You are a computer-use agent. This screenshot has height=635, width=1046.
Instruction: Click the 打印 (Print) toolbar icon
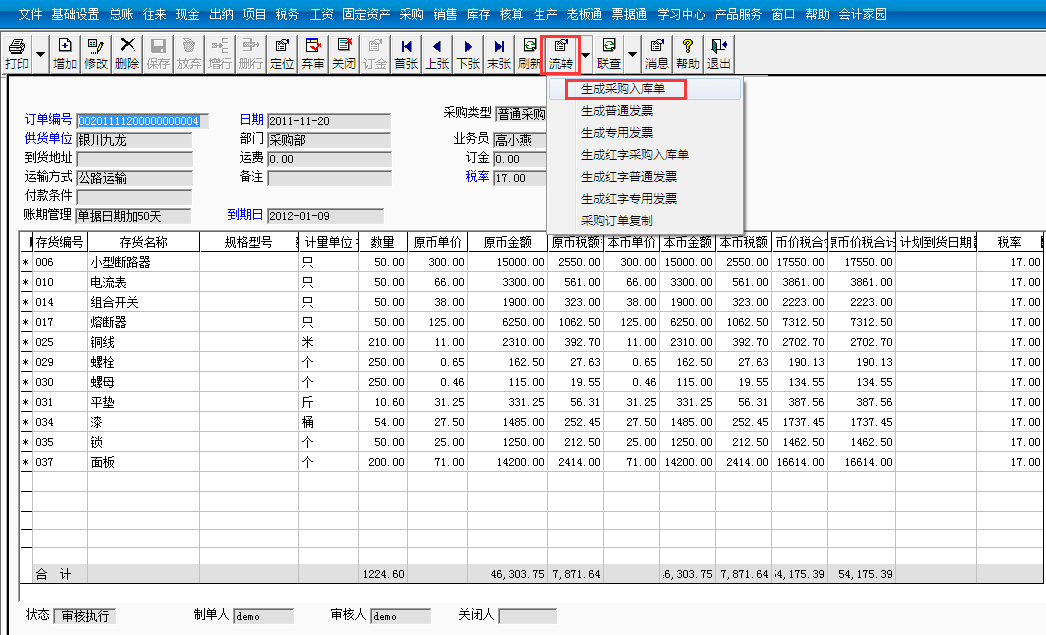[18, 52]
